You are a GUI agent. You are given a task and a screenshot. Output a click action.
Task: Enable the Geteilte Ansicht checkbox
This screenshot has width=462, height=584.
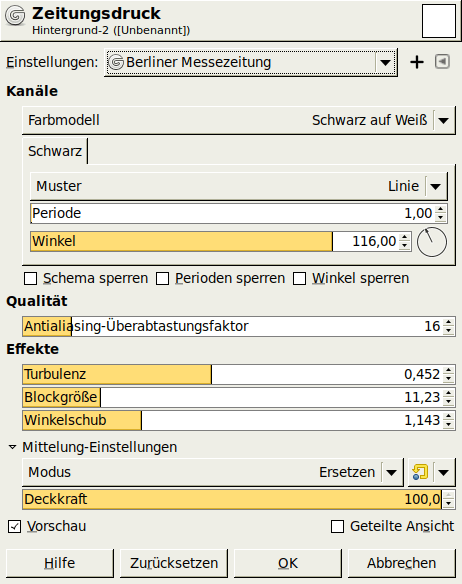tap(337, 526)
